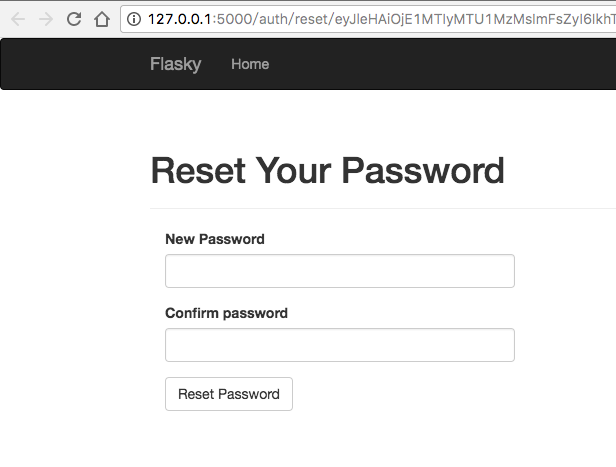This screenshot has width=616, height=467.
Task: Click the reset token portion of the URL
Action: coord(480,19)
